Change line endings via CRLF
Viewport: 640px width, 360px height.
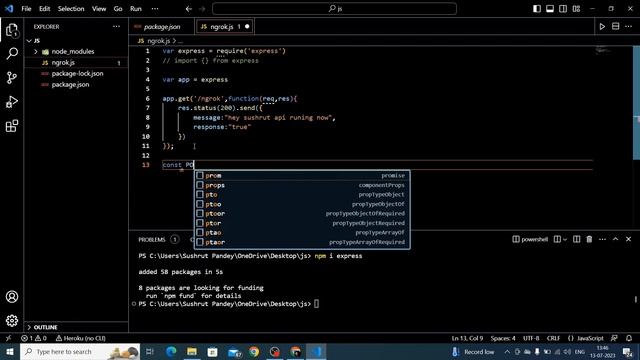pyautogui.click(x=553, y=338)
